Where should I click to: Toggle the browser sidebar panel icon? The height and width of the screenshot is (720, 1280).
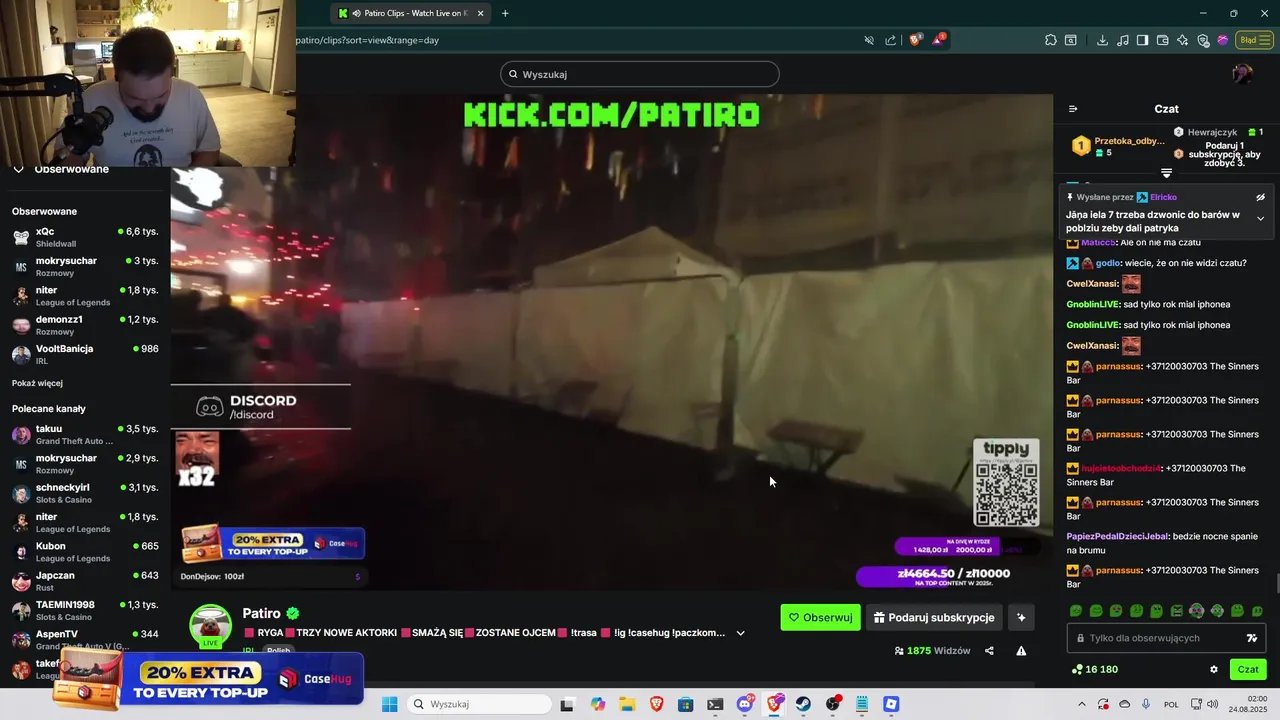pos(1142,40)
